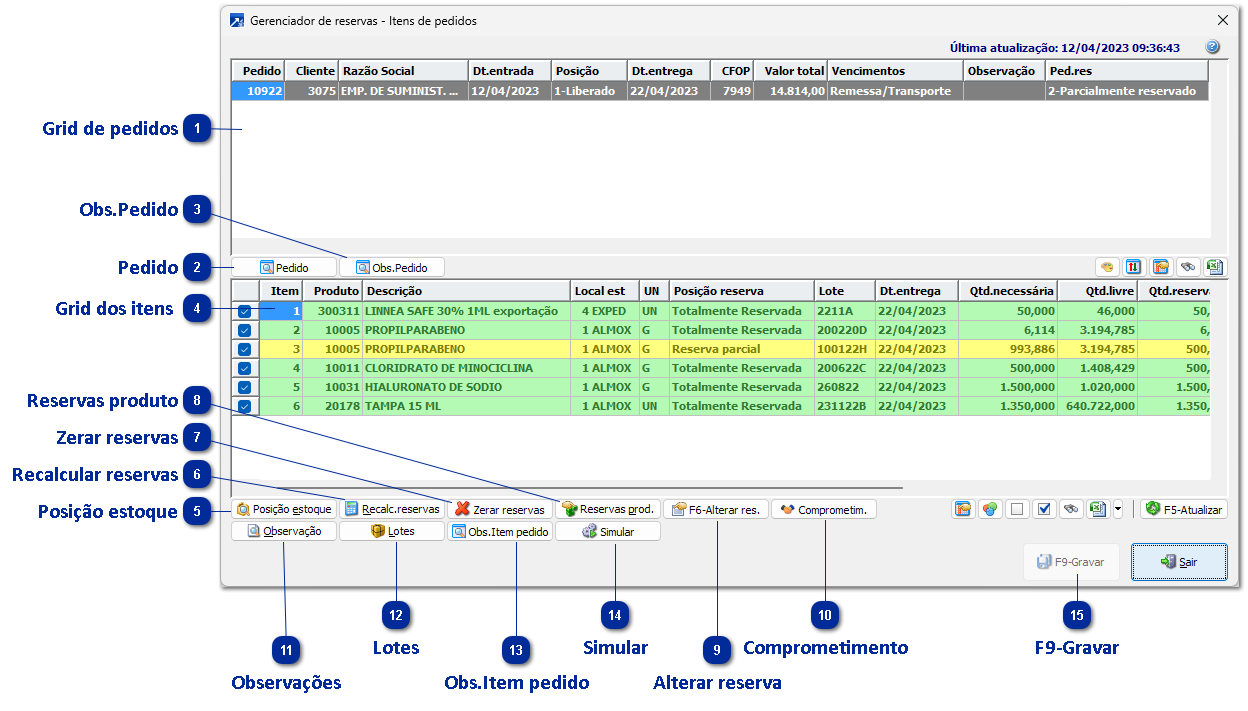This screenshot has width=1248, height=711.
Task: Toggle checkbox for item 6 TAMPA 15 ML
Action: click(x=245, y=407)
